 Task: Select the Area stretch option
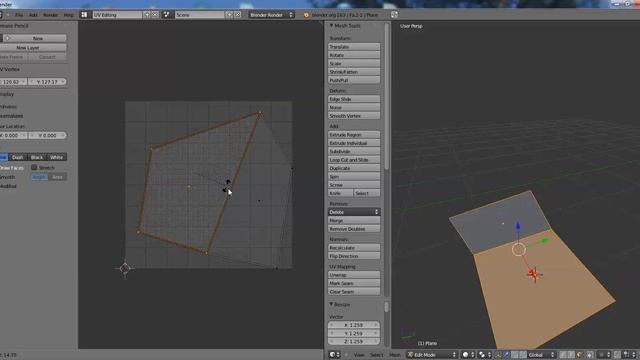tap(57, 177)
